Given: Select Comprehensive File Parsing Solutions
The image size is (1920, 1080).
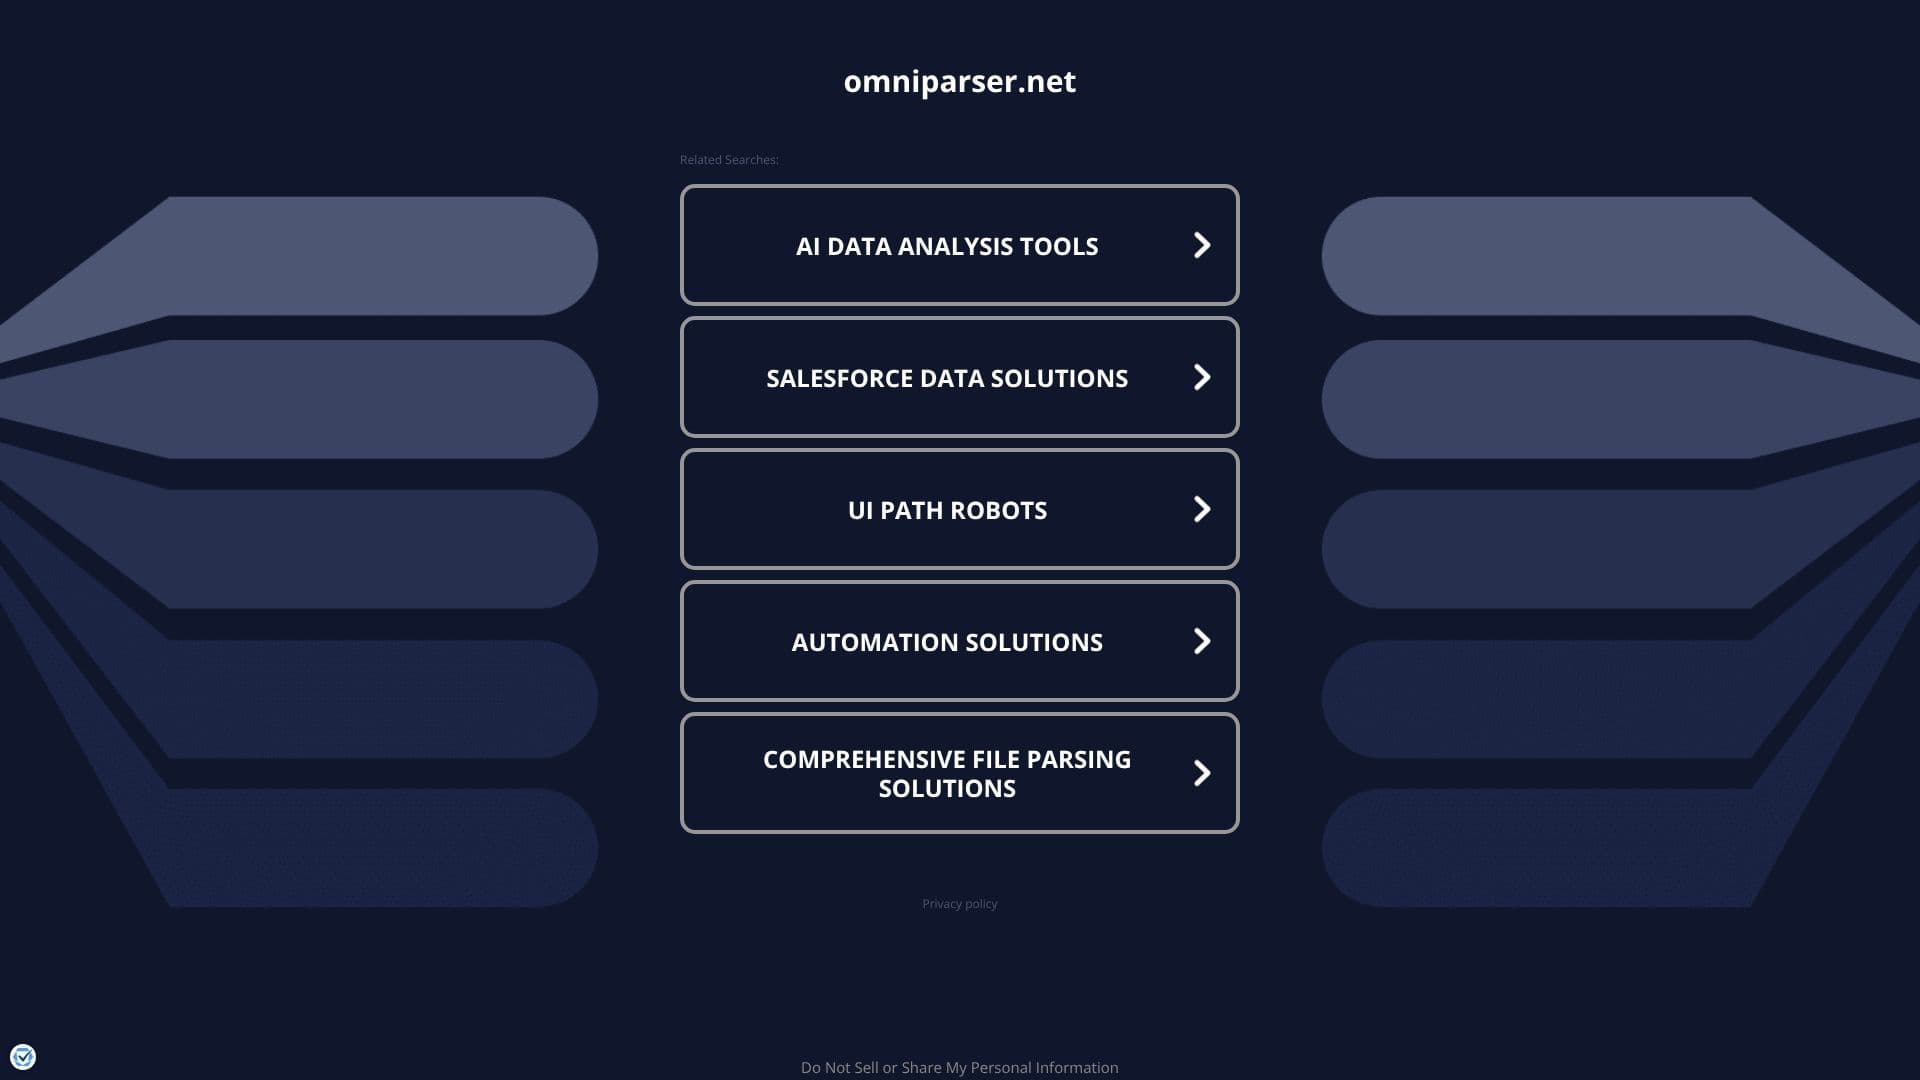Looking at the screenshot, I should point(959,773).
